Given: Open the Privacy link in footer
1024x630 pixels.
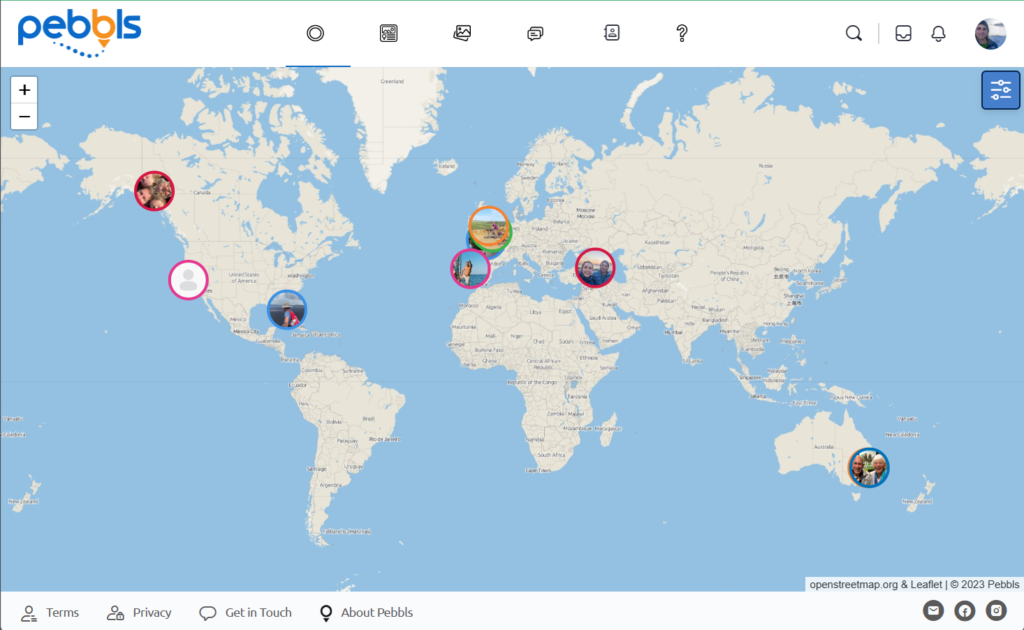Looking at the screenshot, I should click(139, 612).
